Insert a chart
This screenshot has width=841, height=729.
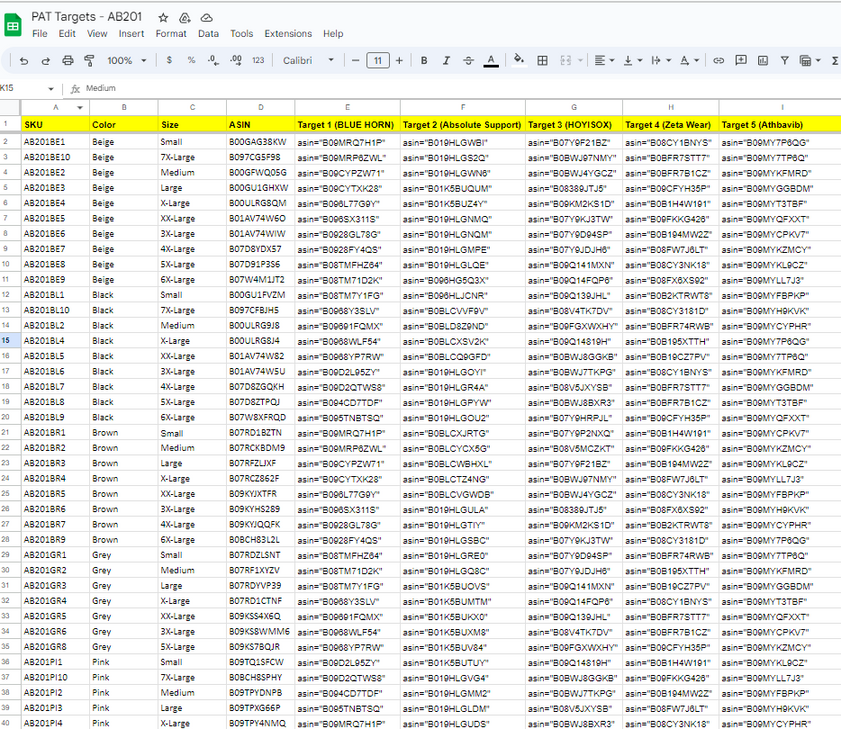click(763, 61)
